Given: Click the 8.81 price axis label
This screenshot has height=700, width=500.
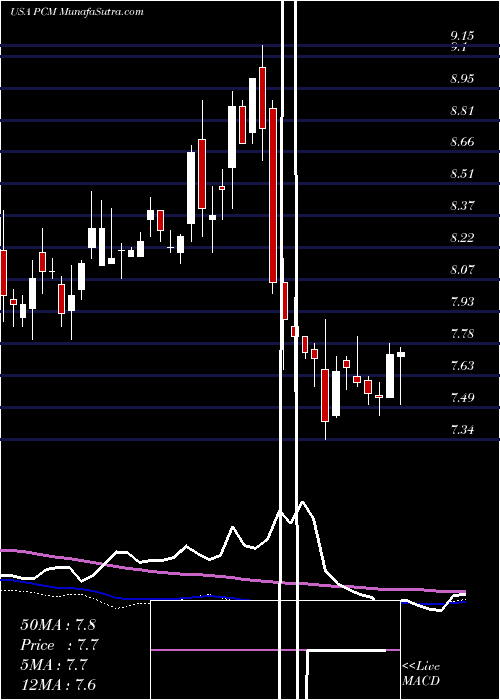Looking at the screenshot, I should (x=462, y=111).
